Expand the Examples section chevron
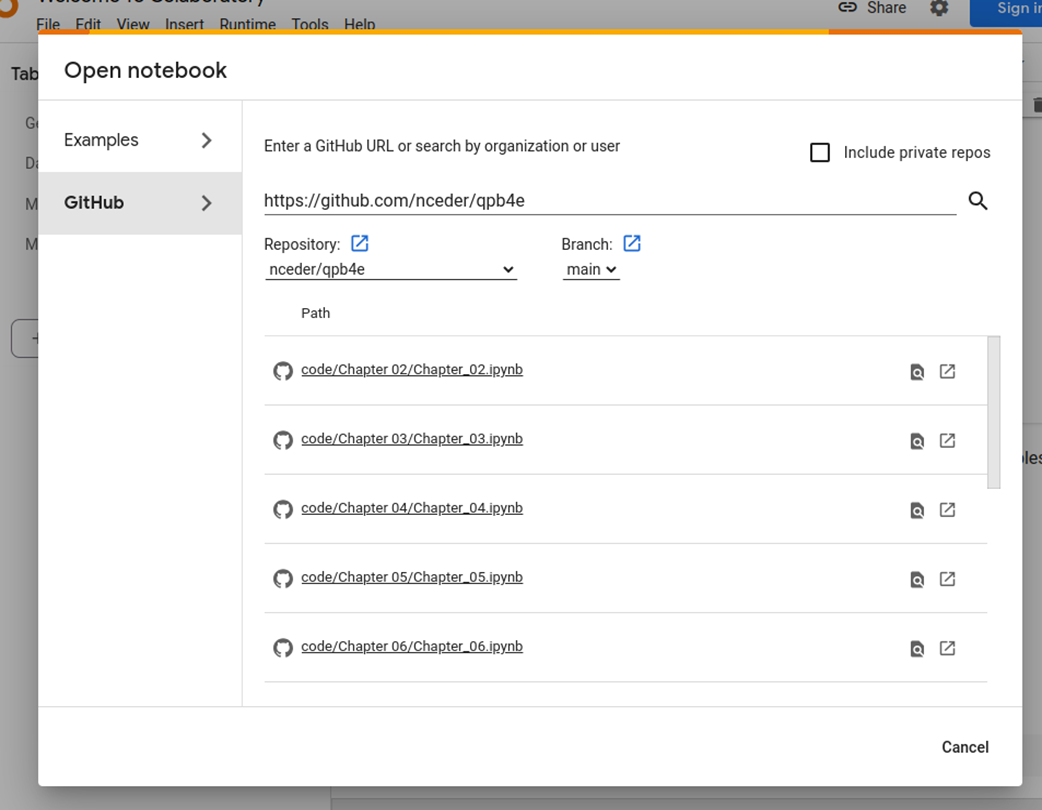The height and width of the screenshot is (810, 1042). pyautogui.click(x=206, y=141)
